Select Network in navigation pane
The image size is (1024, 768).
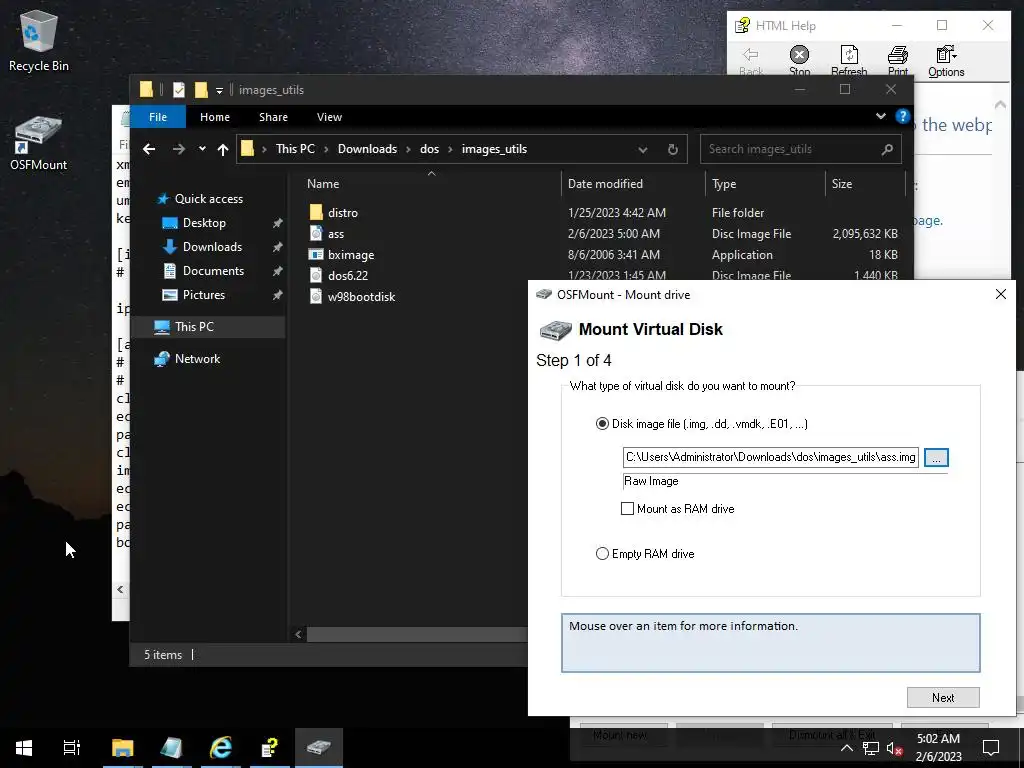197,359
